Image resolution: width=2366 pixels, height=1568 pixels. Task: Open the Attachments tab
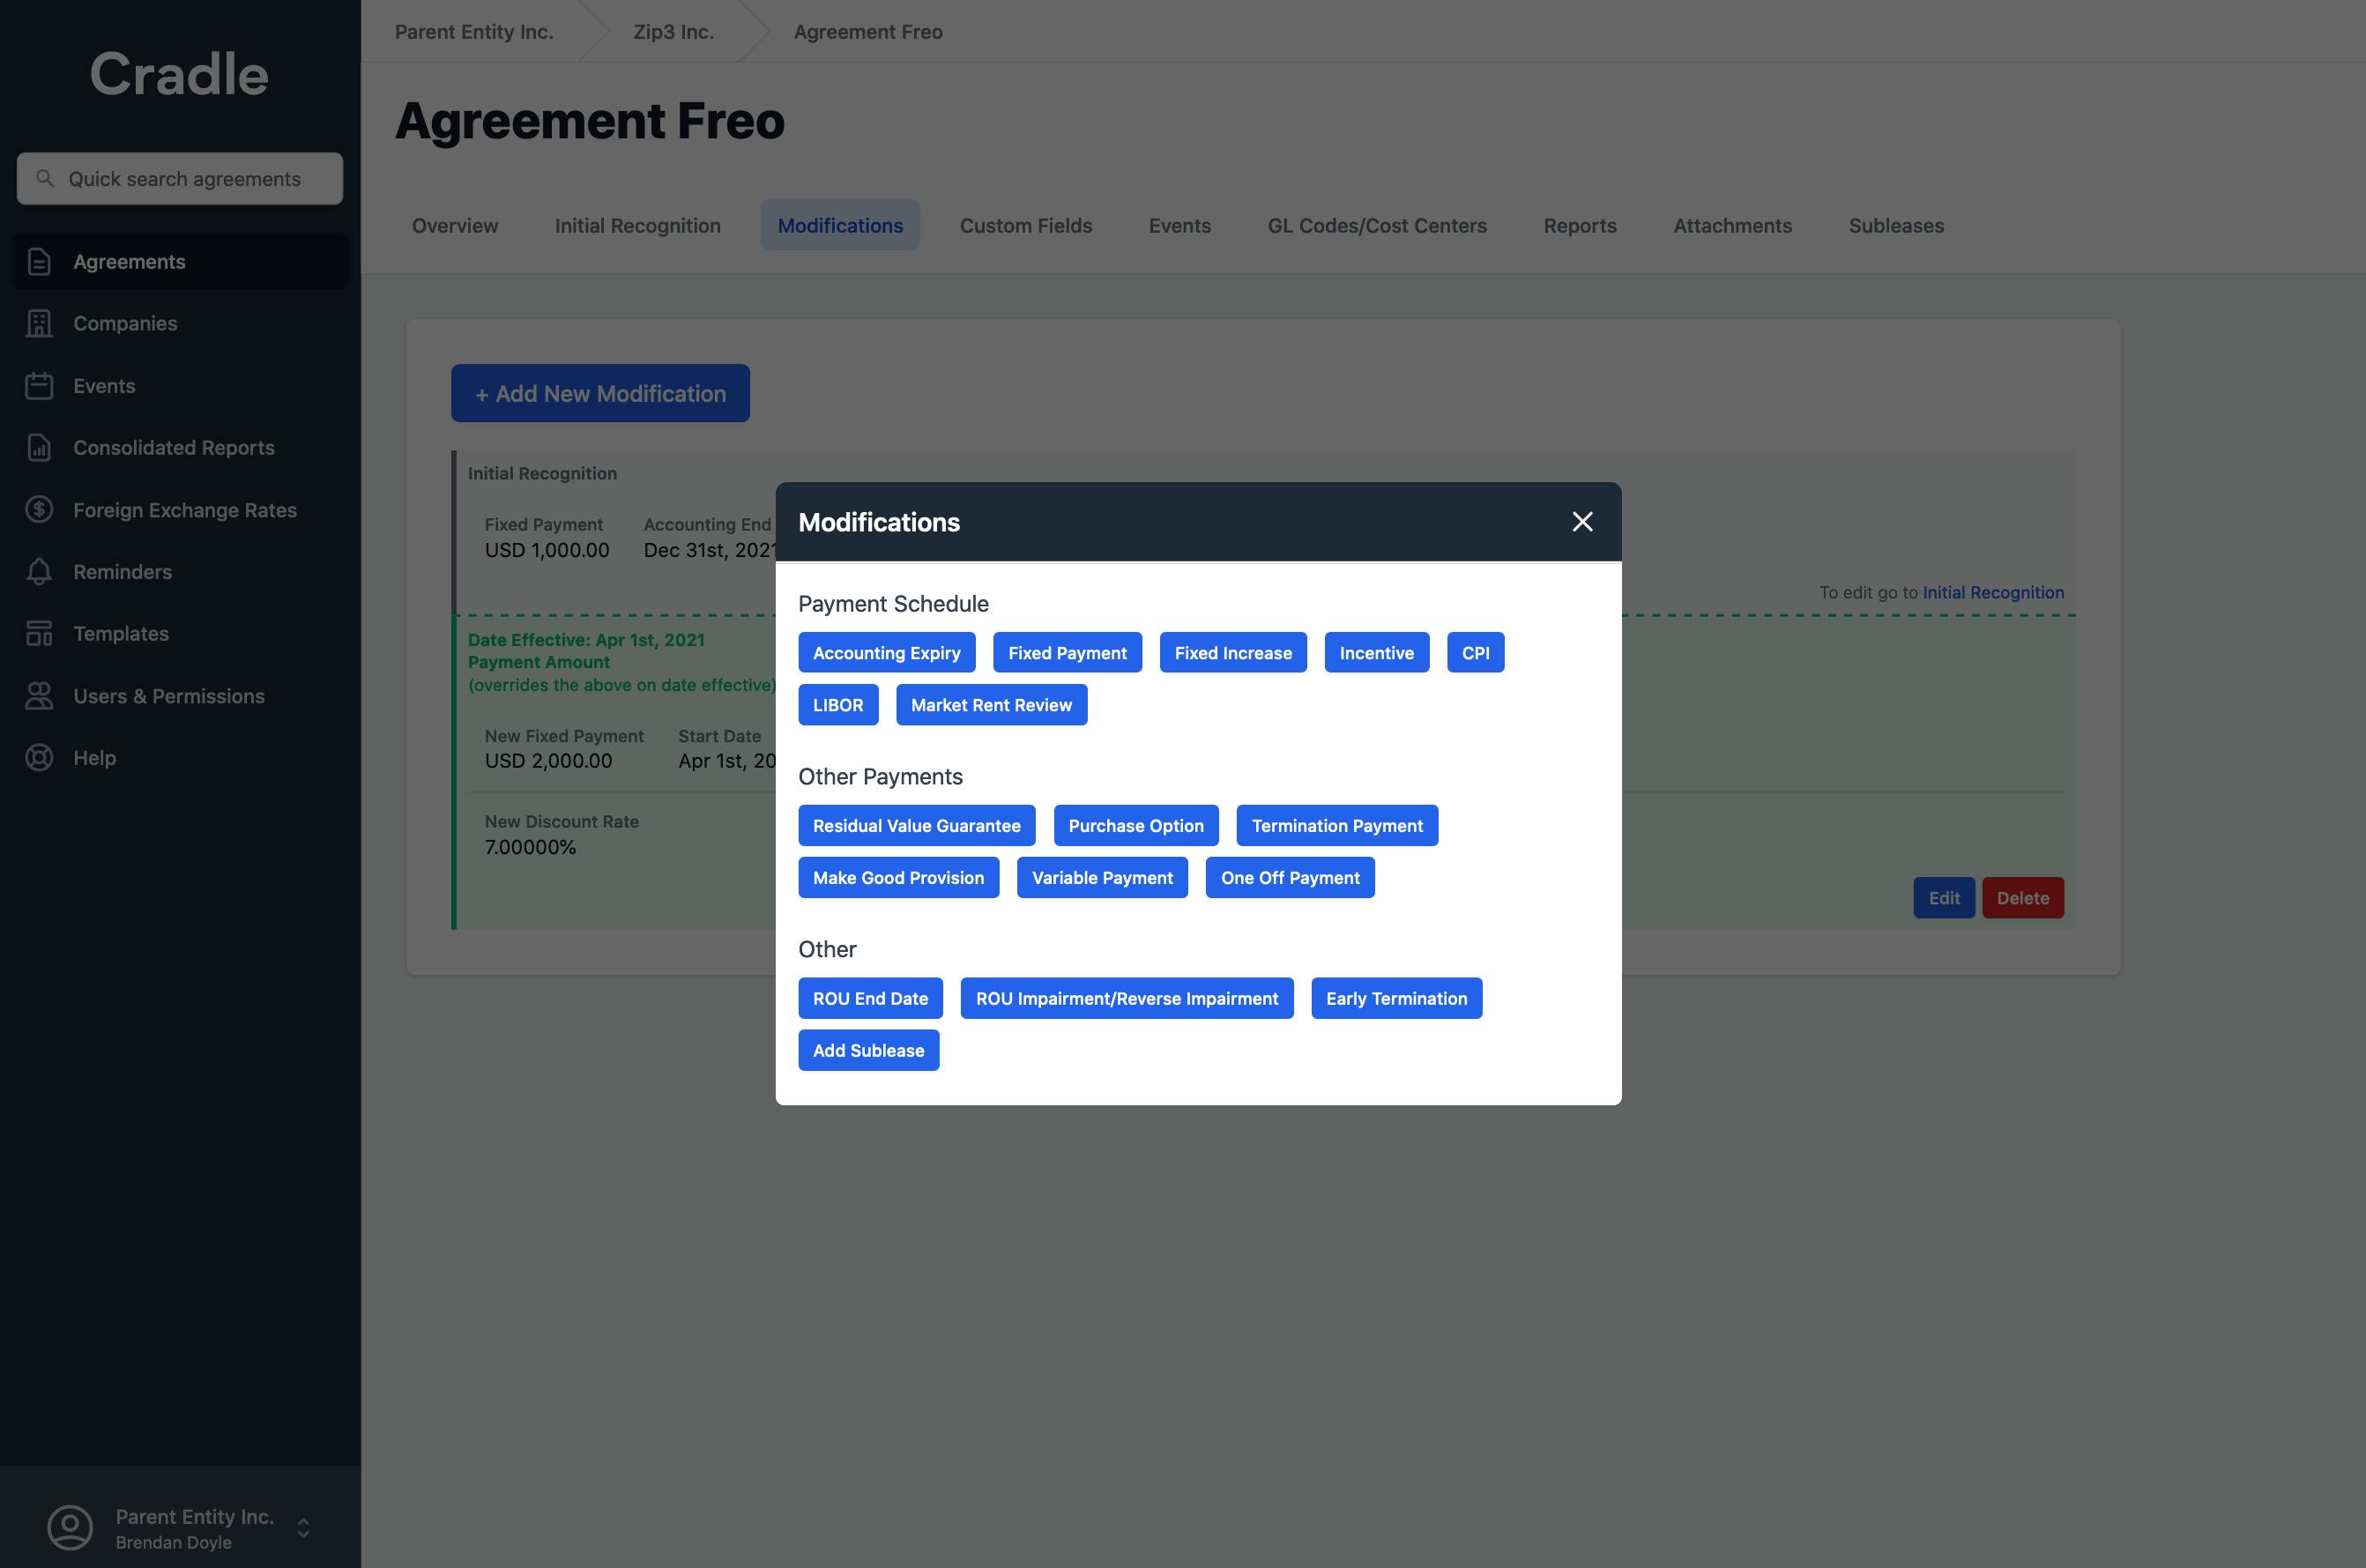[1732, 225]
